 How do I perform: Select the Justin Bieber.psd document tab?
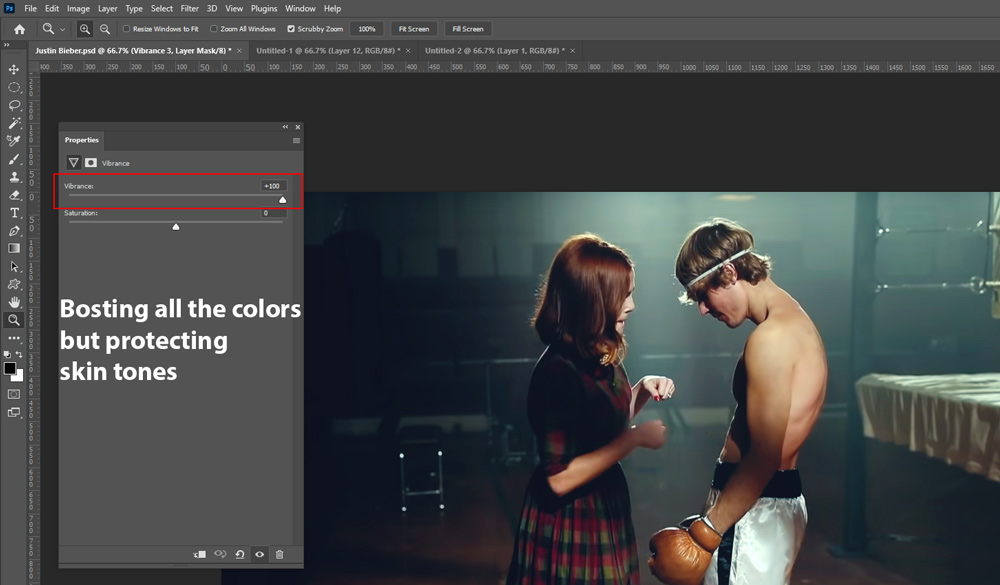point(133,50)
